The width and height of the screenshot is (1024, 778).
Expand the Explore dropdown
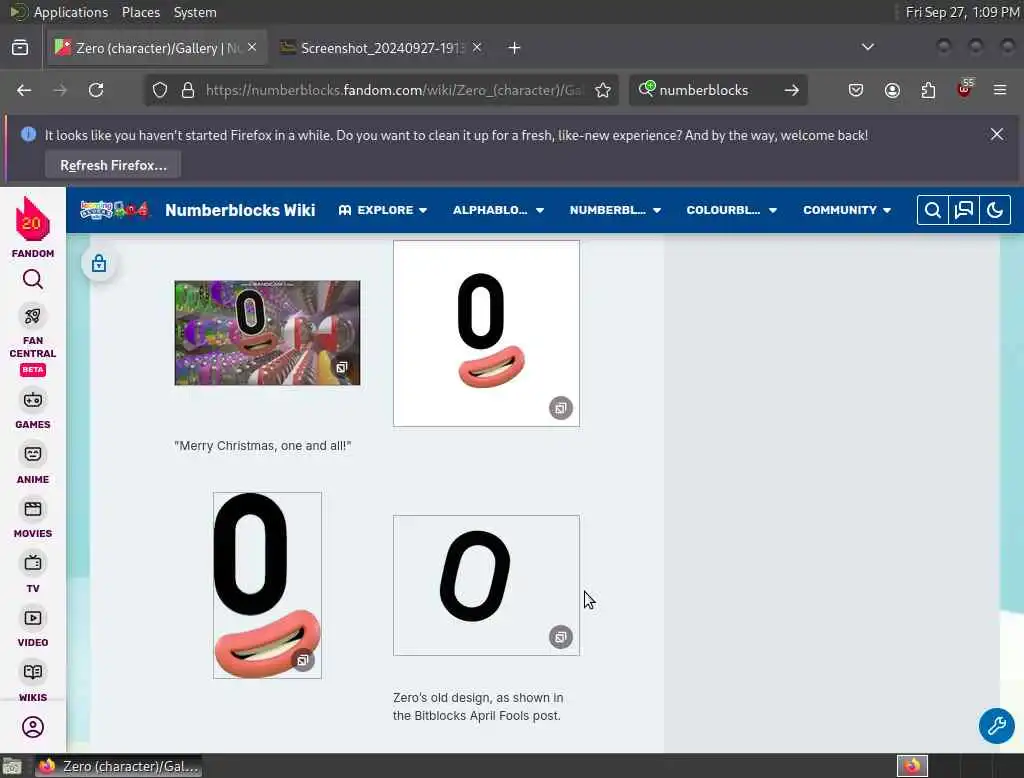[383, 210]
